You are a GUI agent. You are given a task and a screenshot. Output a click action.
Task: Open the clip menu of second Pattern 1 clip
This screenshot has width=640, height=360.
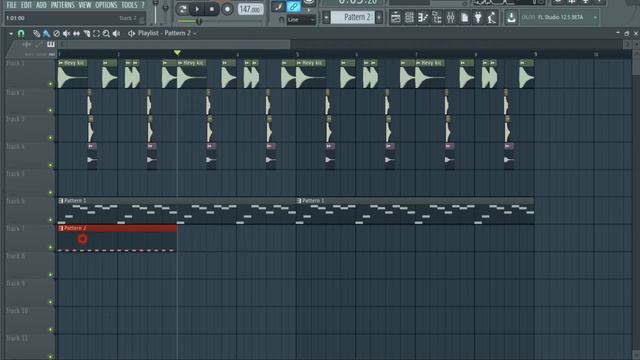[299, 201]
